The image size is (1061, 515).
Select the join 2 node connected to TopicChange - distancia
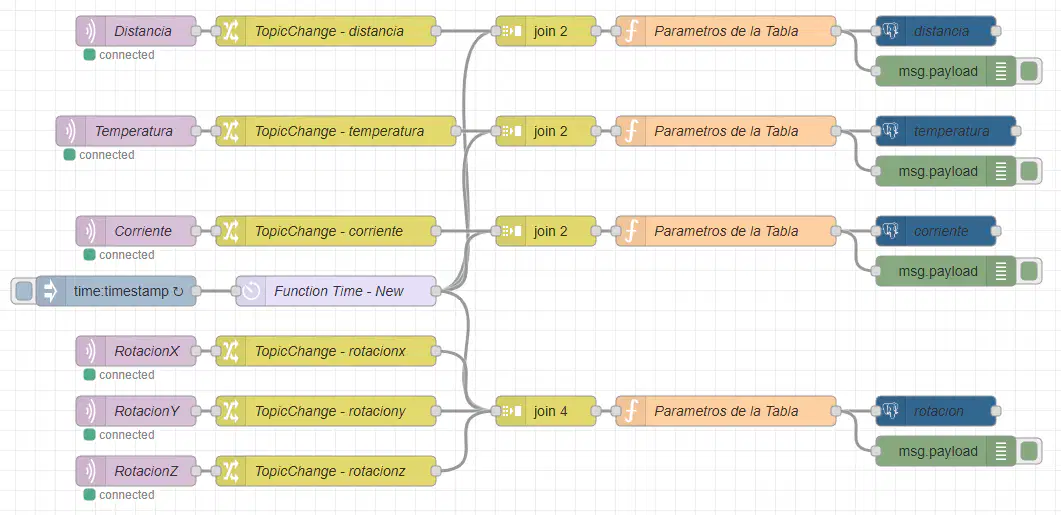pos(546,31)
